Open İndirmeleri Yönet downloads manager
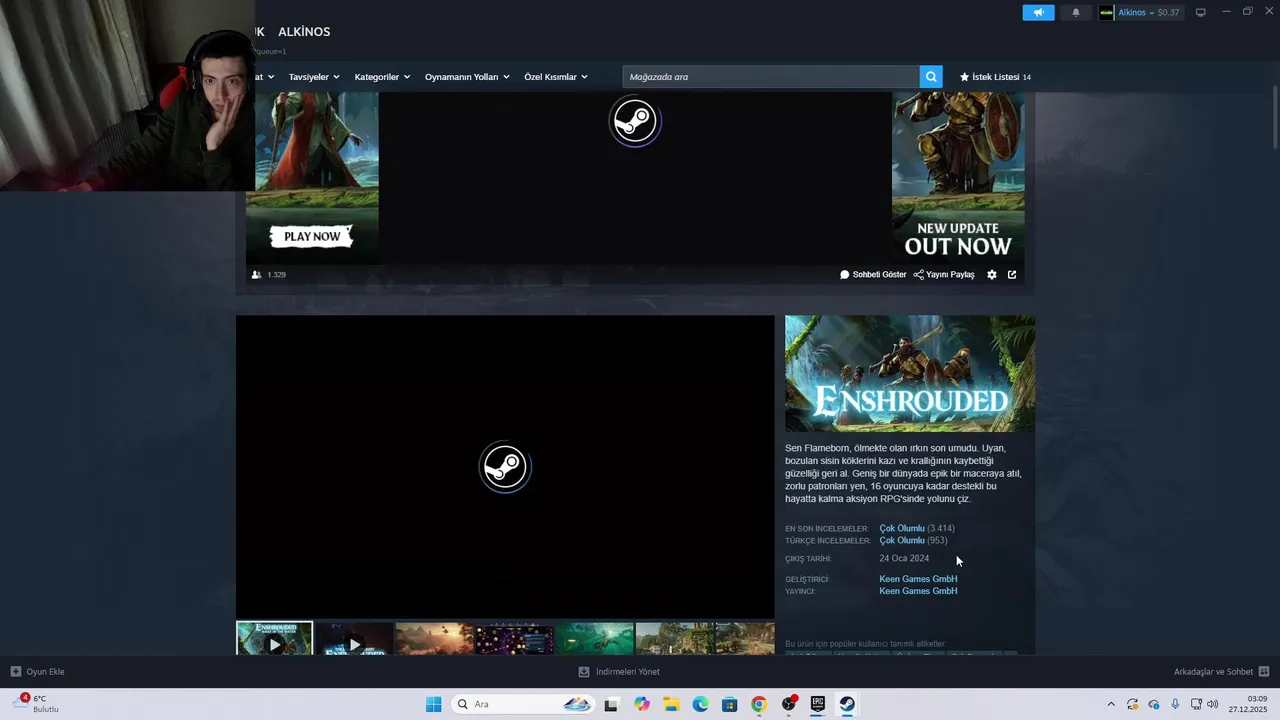 (x=619, y=672)
